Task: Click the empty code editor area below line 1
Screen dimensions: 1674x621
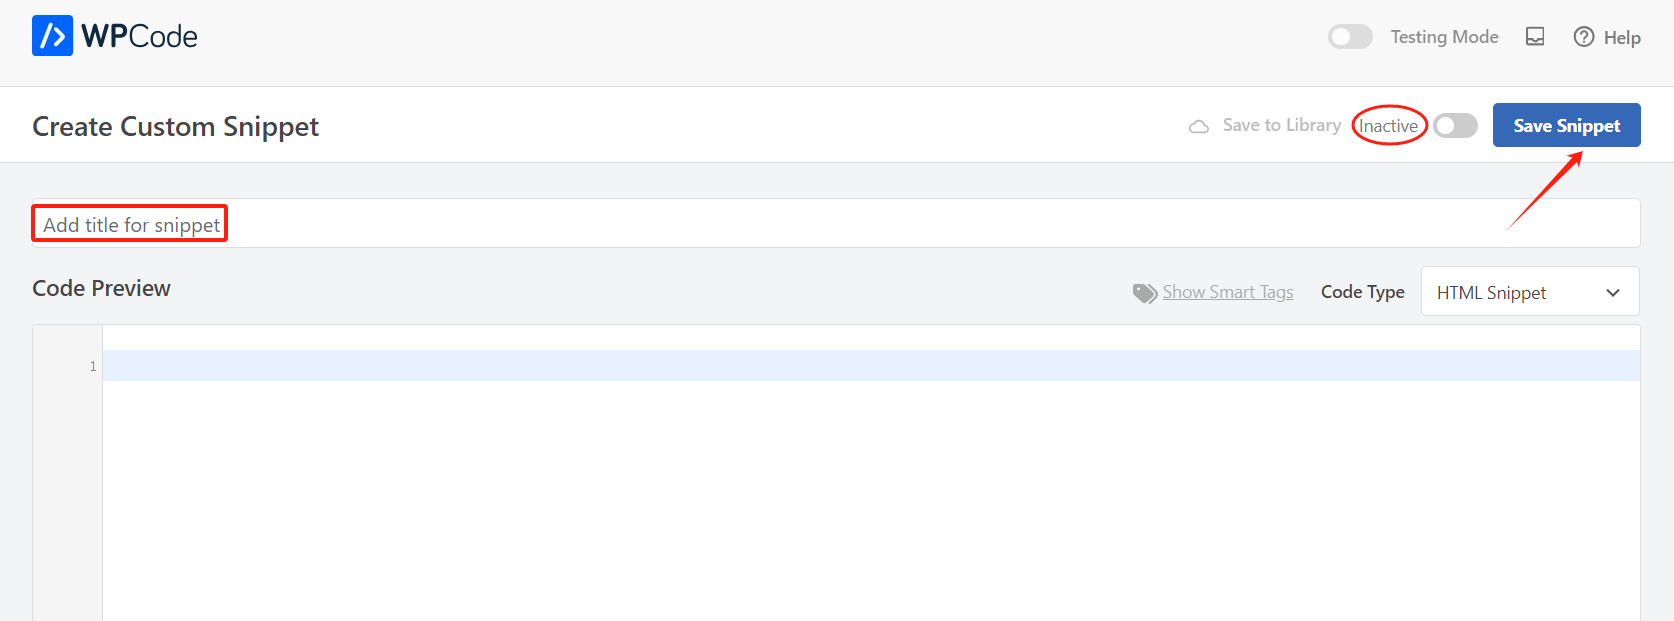Action: [x=870, y=500]
